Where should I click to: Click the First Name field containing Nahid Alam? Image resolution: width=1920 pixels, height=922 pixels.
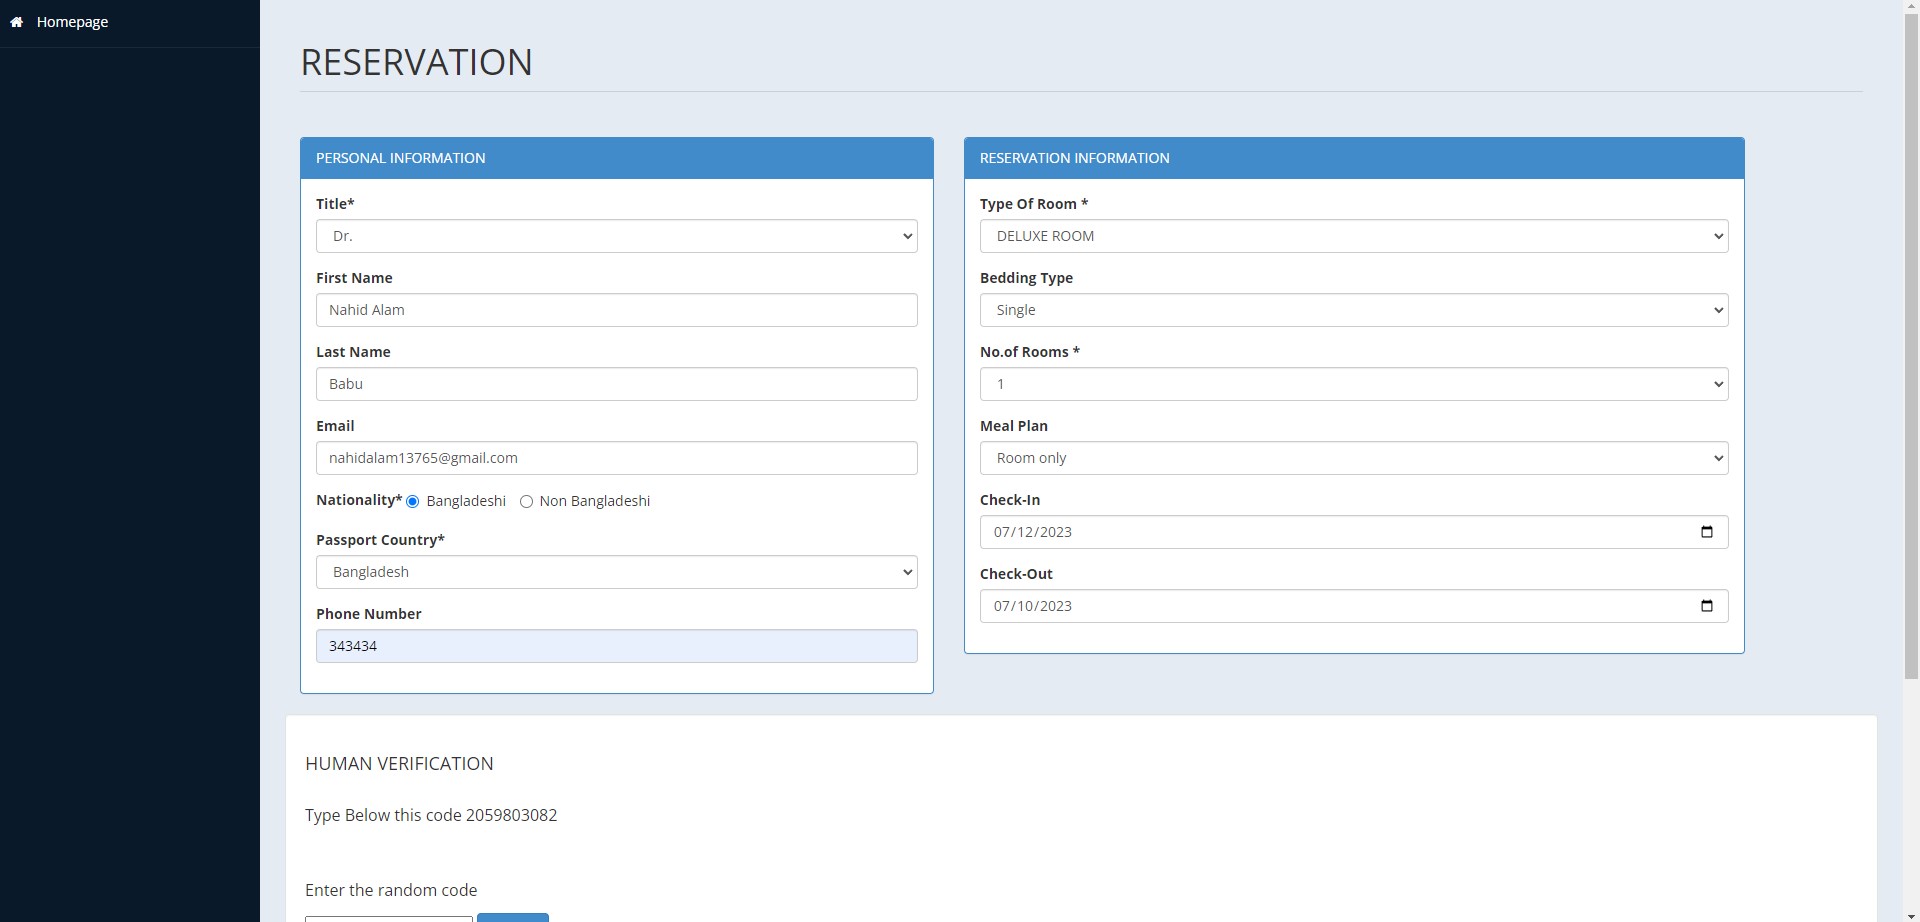pyautogui.click(x=616, y=310)
